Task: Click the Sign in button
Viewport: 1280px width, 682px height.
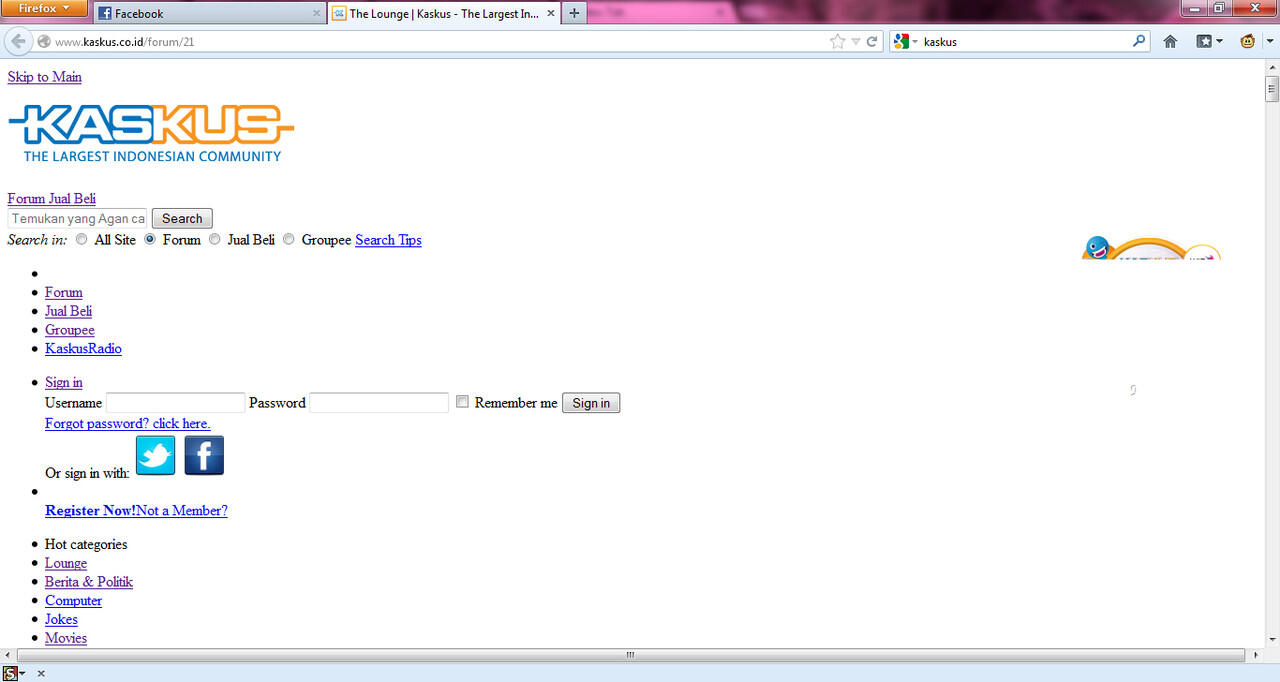Action: click(591, 403)
